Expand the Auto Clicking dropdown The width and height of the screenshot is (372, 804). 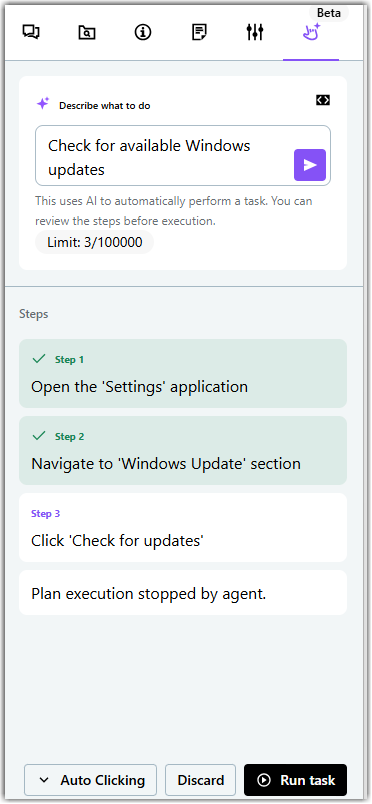click(90, 780)
